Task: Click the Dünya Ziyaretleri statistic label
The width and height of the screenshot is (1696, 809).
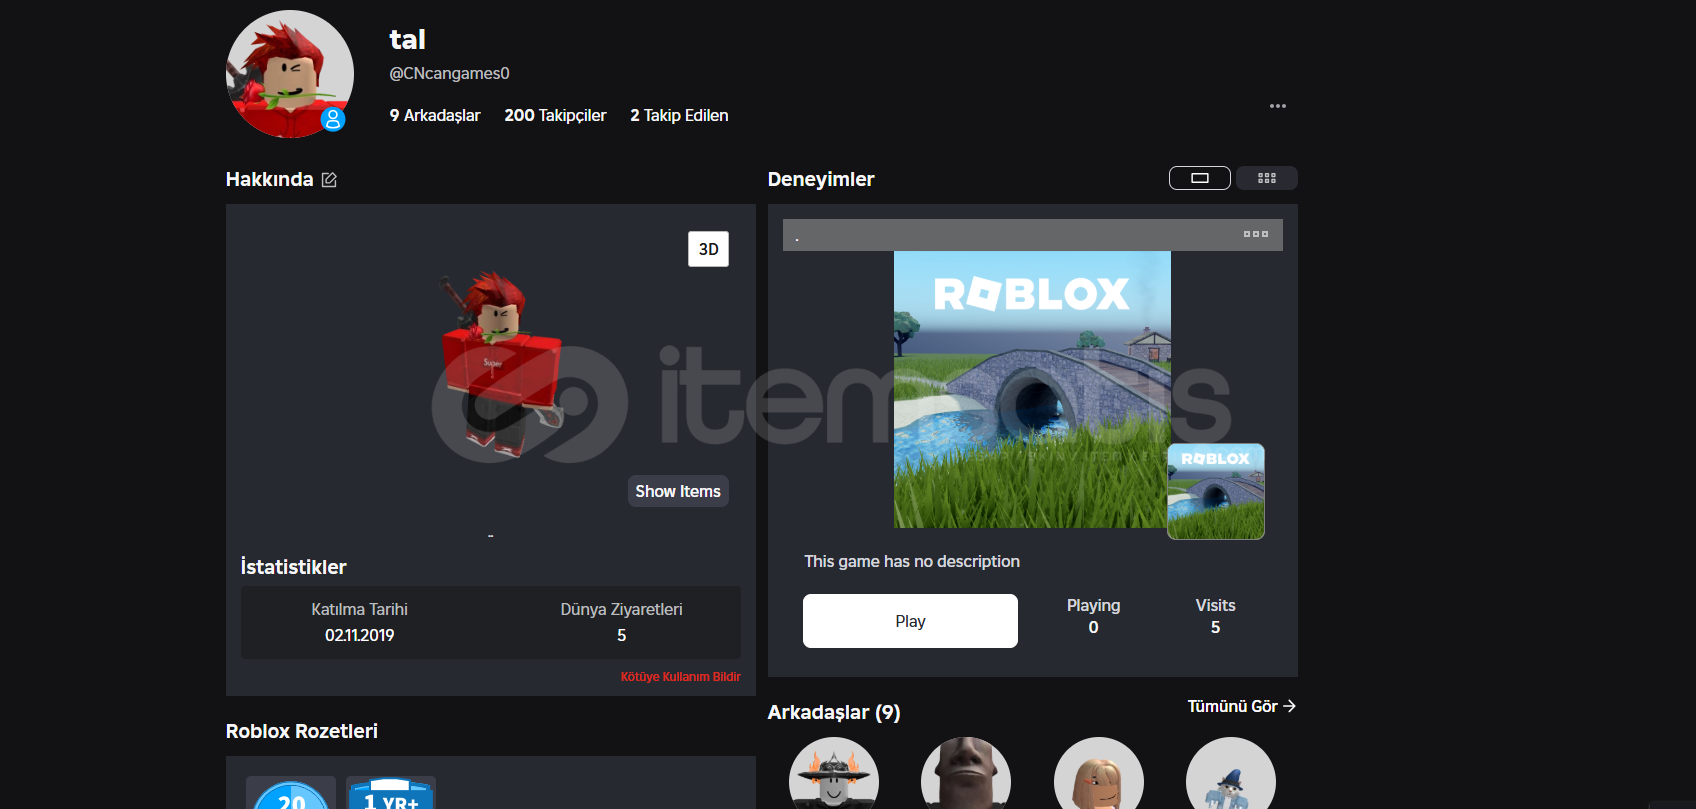Action: 621,609
